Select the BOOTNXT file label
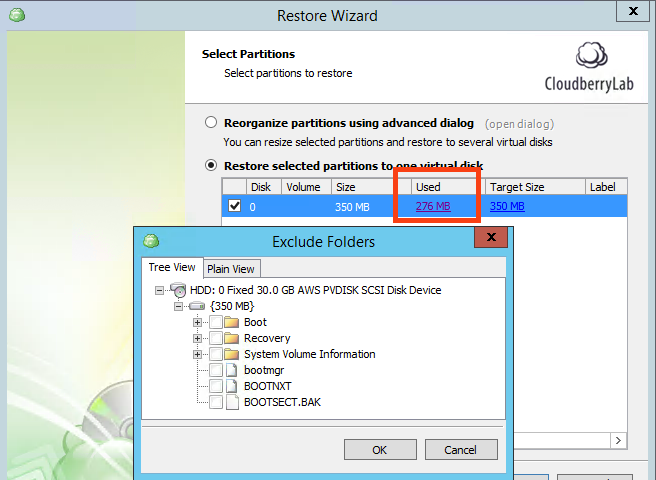This screenshot has width=656, height=480. tap(268, 386)
